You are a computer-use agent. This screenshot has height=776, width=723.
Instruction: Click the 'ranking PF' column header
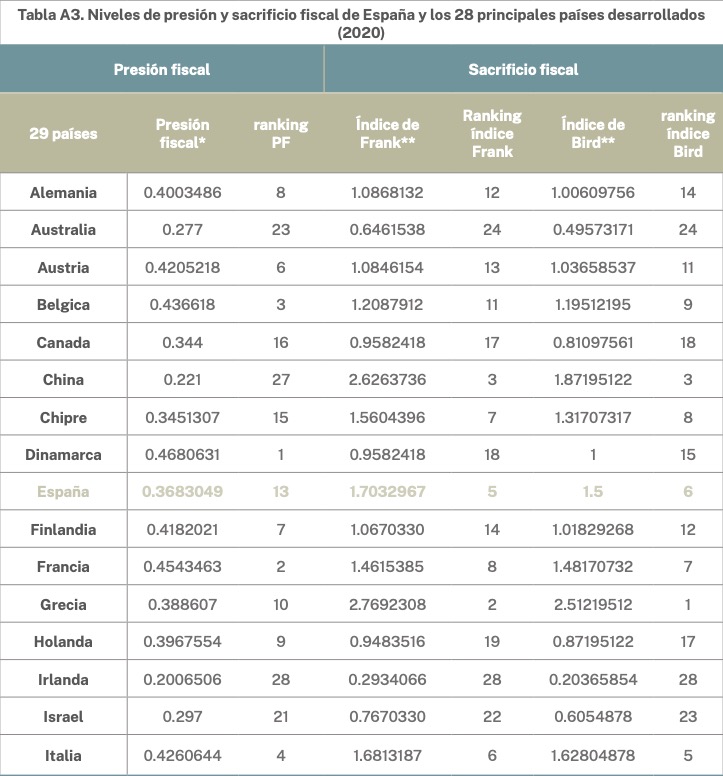[x=280, y=133]
